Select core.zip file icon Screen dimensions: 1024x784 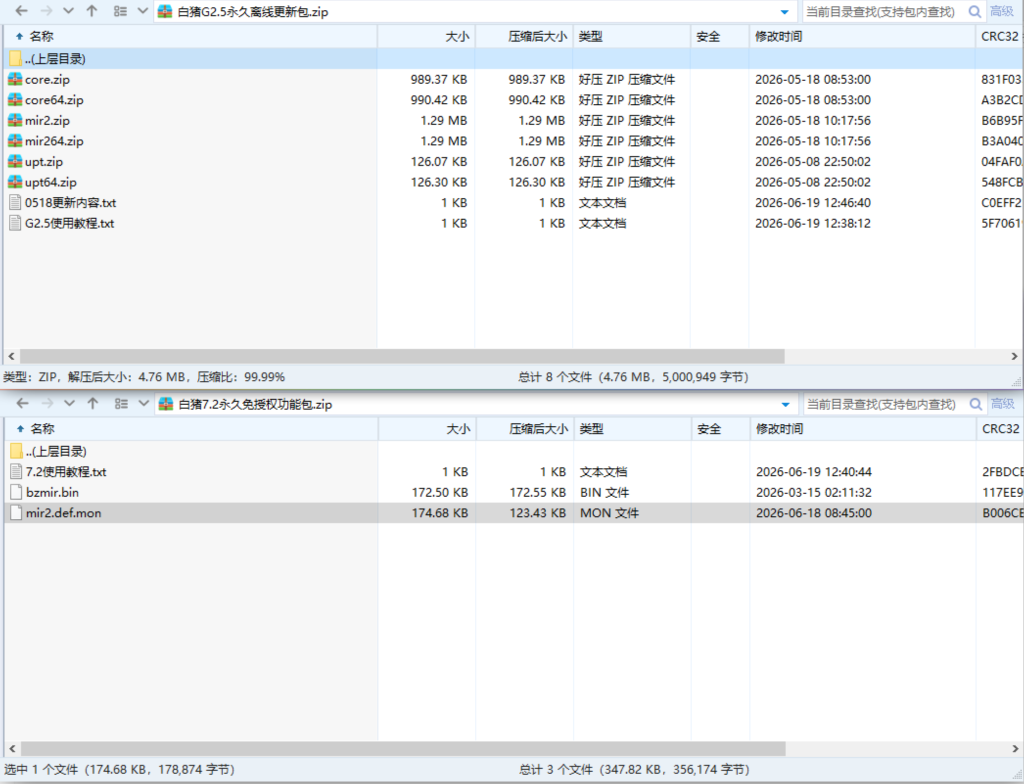click(15, 80)
